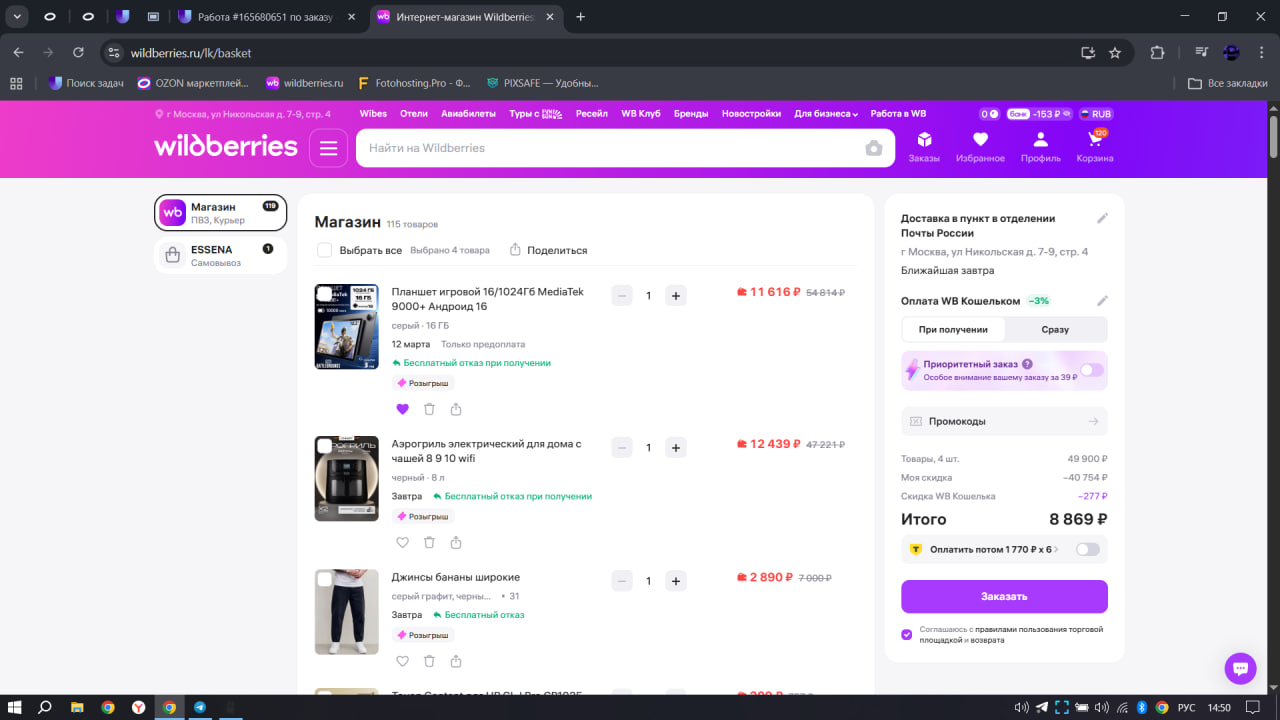This screenshot has height=720, width=1280.
Task: Open the support chat bubble
Action: click(x=1240, y=668)
